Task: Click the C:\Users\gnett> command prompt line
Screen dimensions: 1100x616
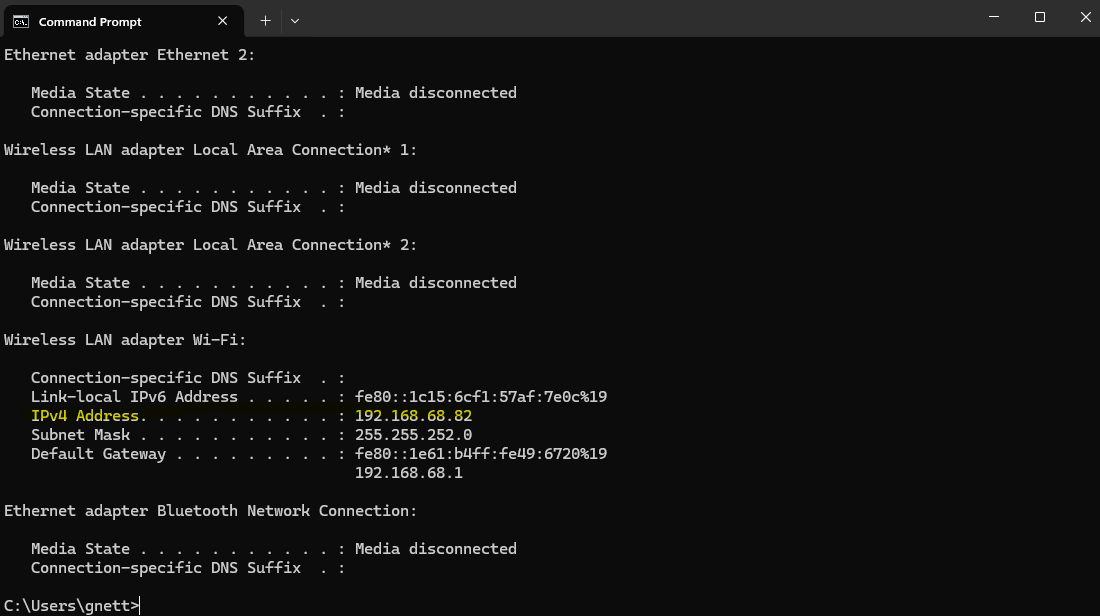Action: (72, 605)
